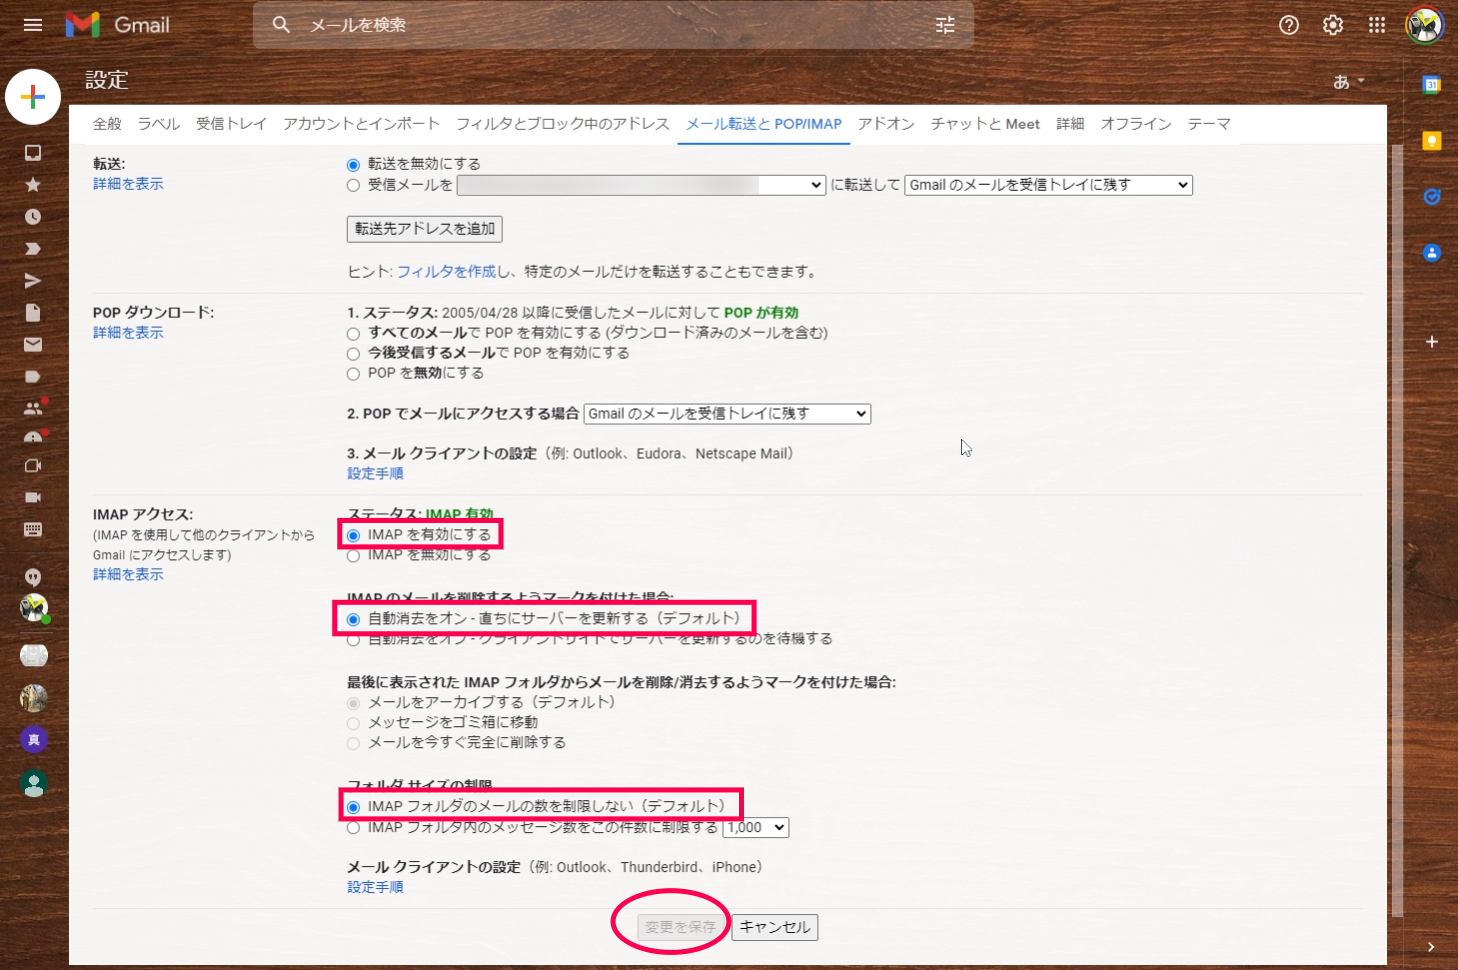Viewport: 1458px width, 970px height.
Task: Select 今後受信するメールで POP を有効にする option
Action: coord(353,354)
